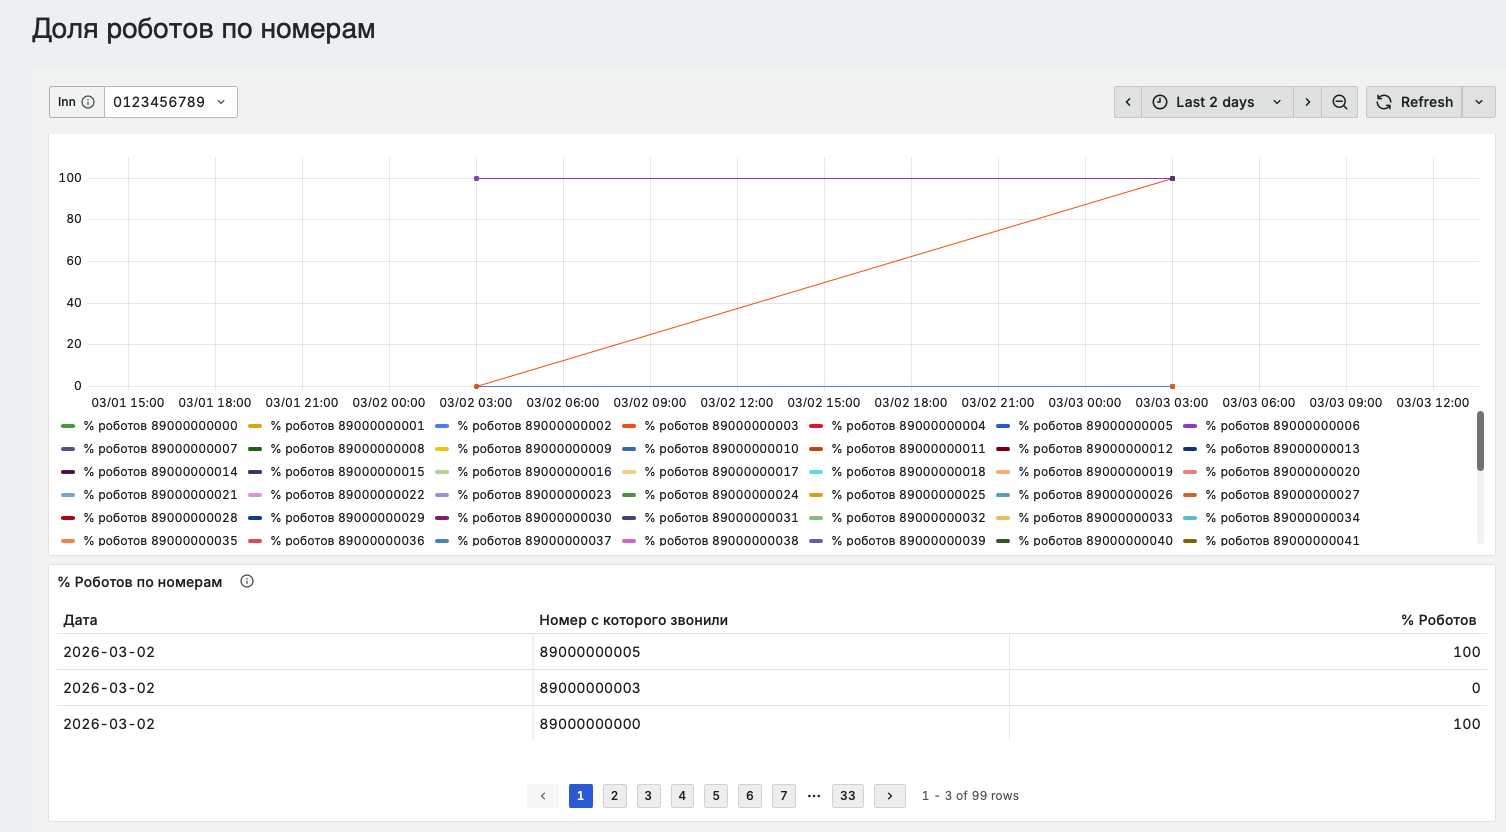1506x832 pixels.
Task: Go to table page 2
Action: 614,796
